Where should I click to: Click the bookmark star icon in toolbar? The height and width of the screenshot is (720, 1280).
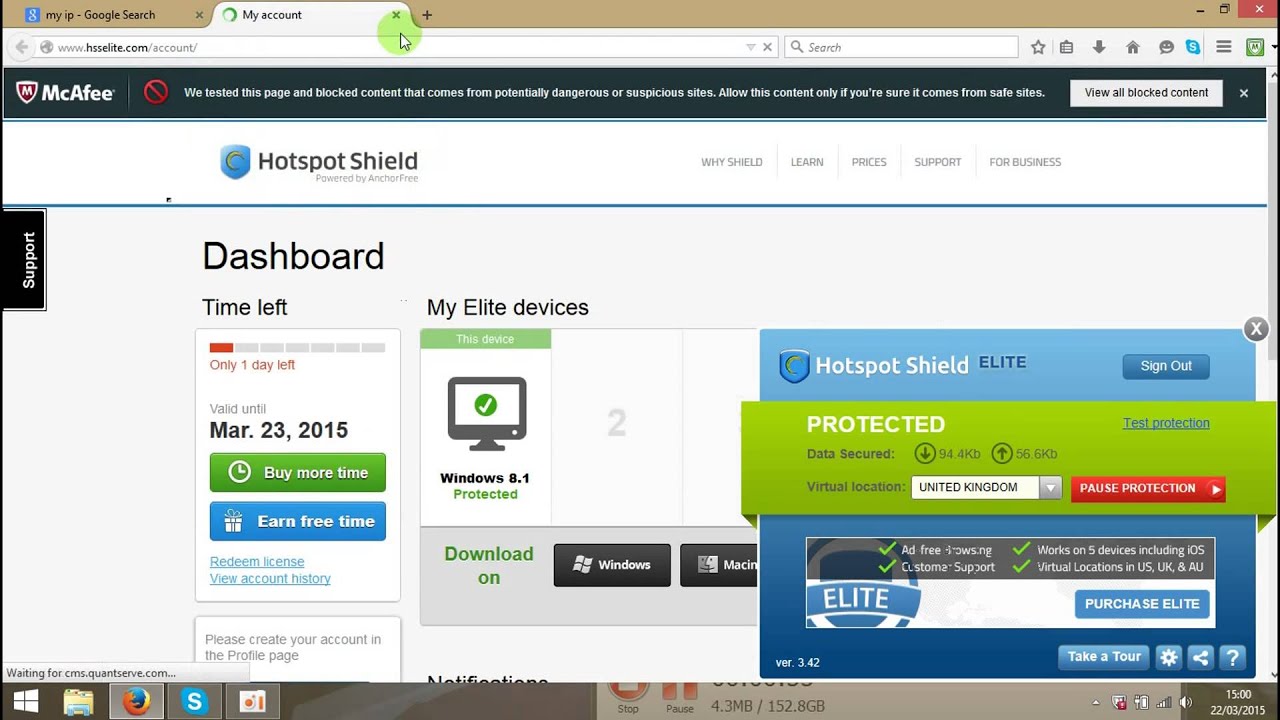pos(1038,47)
